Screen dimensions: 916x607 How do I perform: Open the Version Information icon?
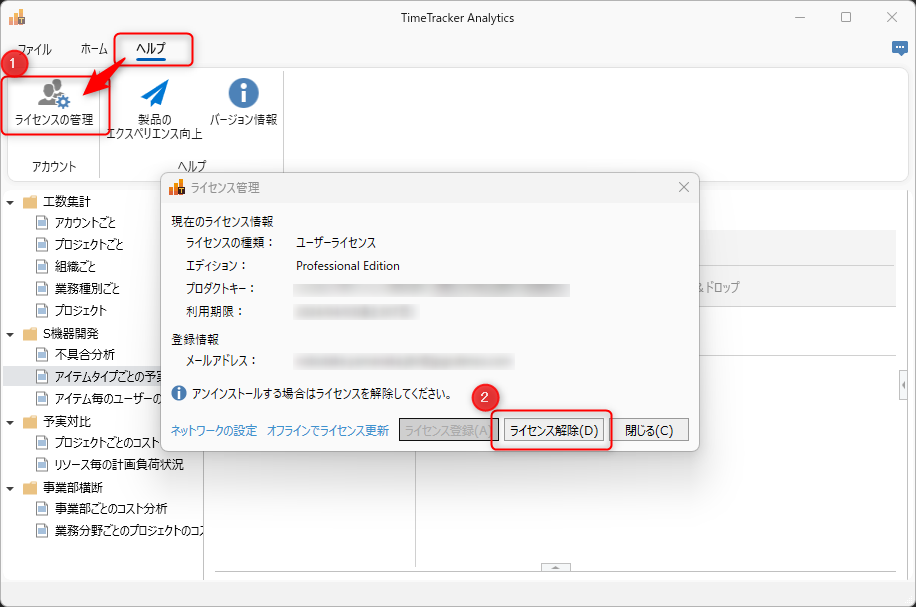click(243, 95)
